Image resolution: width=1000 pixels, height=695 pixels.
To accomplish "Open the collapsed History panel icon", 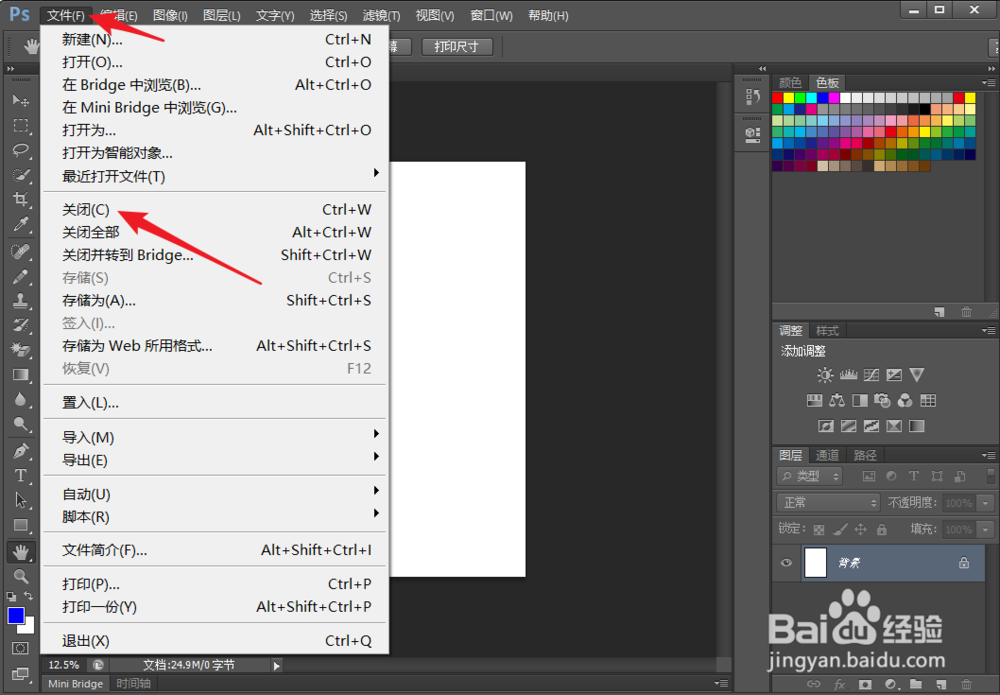I will pyautogui.click(x=753, y=97).
